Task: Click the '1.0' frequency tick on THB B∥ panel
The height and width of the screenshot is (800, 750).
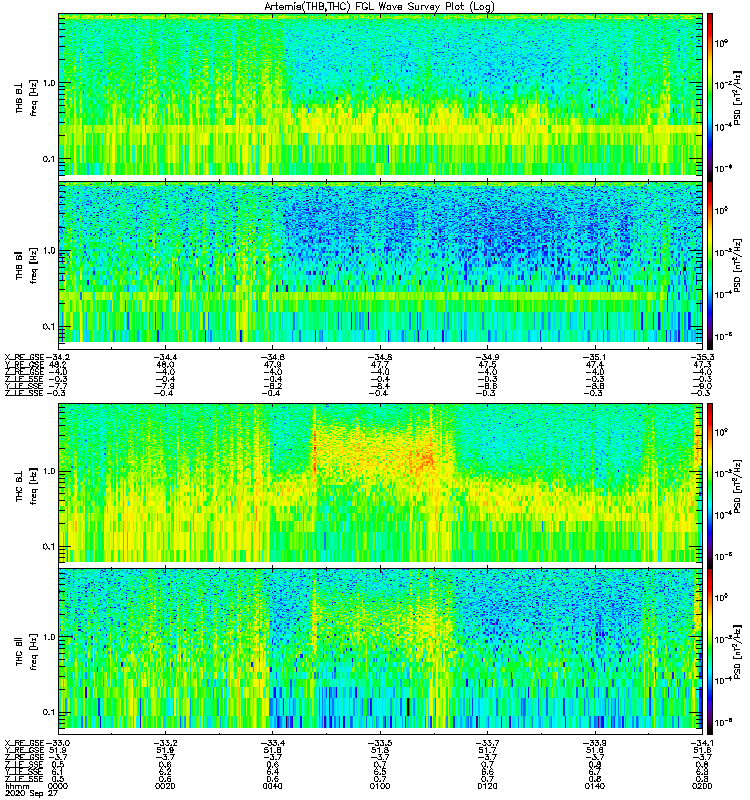Action: pyautogui.click(x=49, y=251)
